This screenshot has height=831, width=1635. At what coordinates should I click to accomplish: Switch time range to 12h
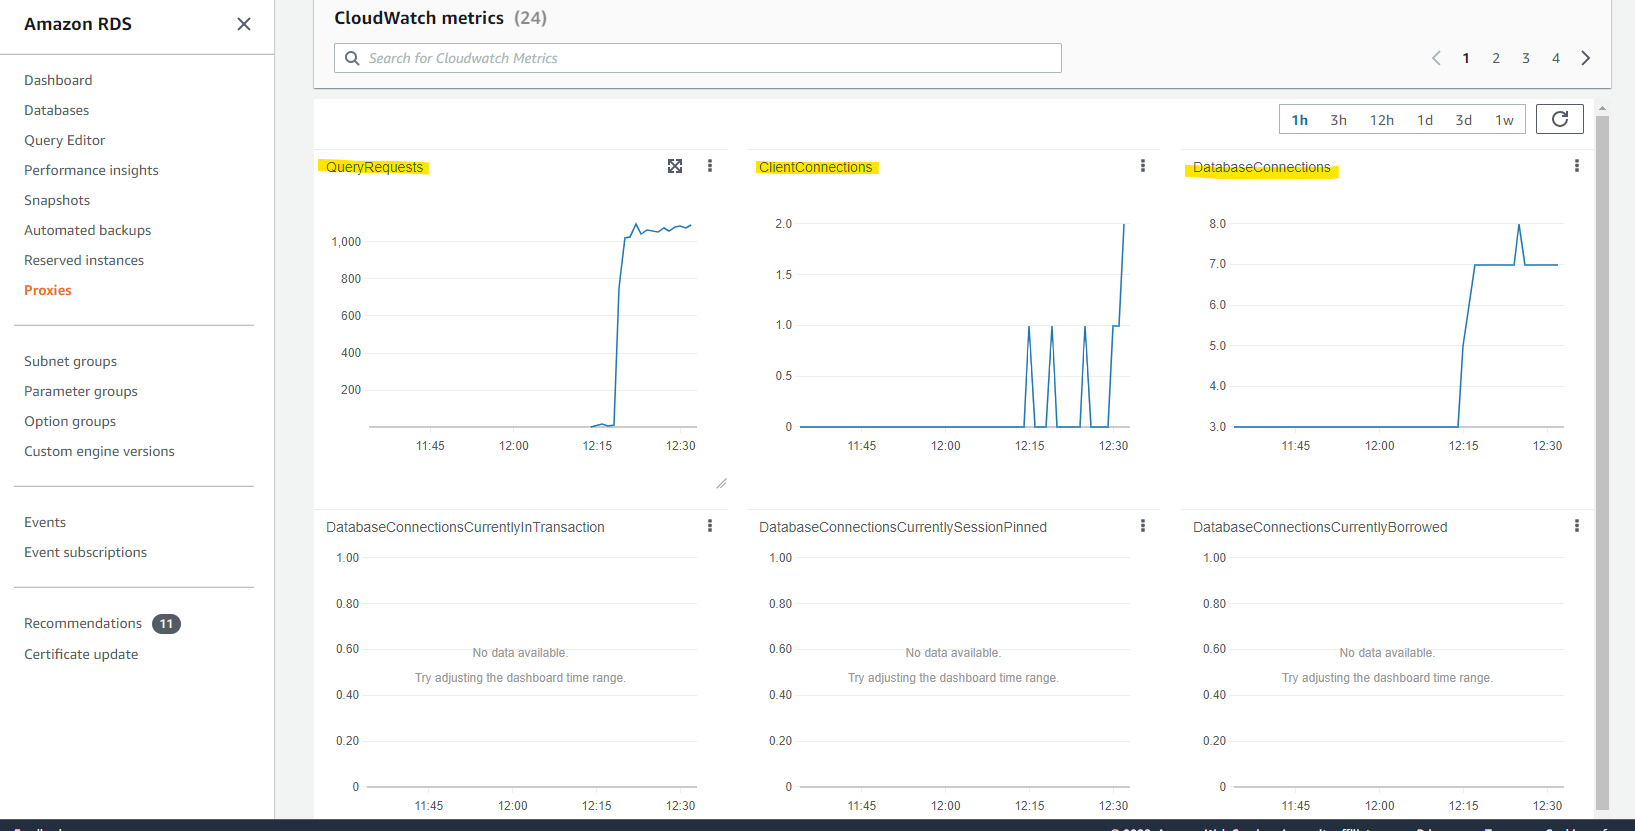coord(1382,120)
